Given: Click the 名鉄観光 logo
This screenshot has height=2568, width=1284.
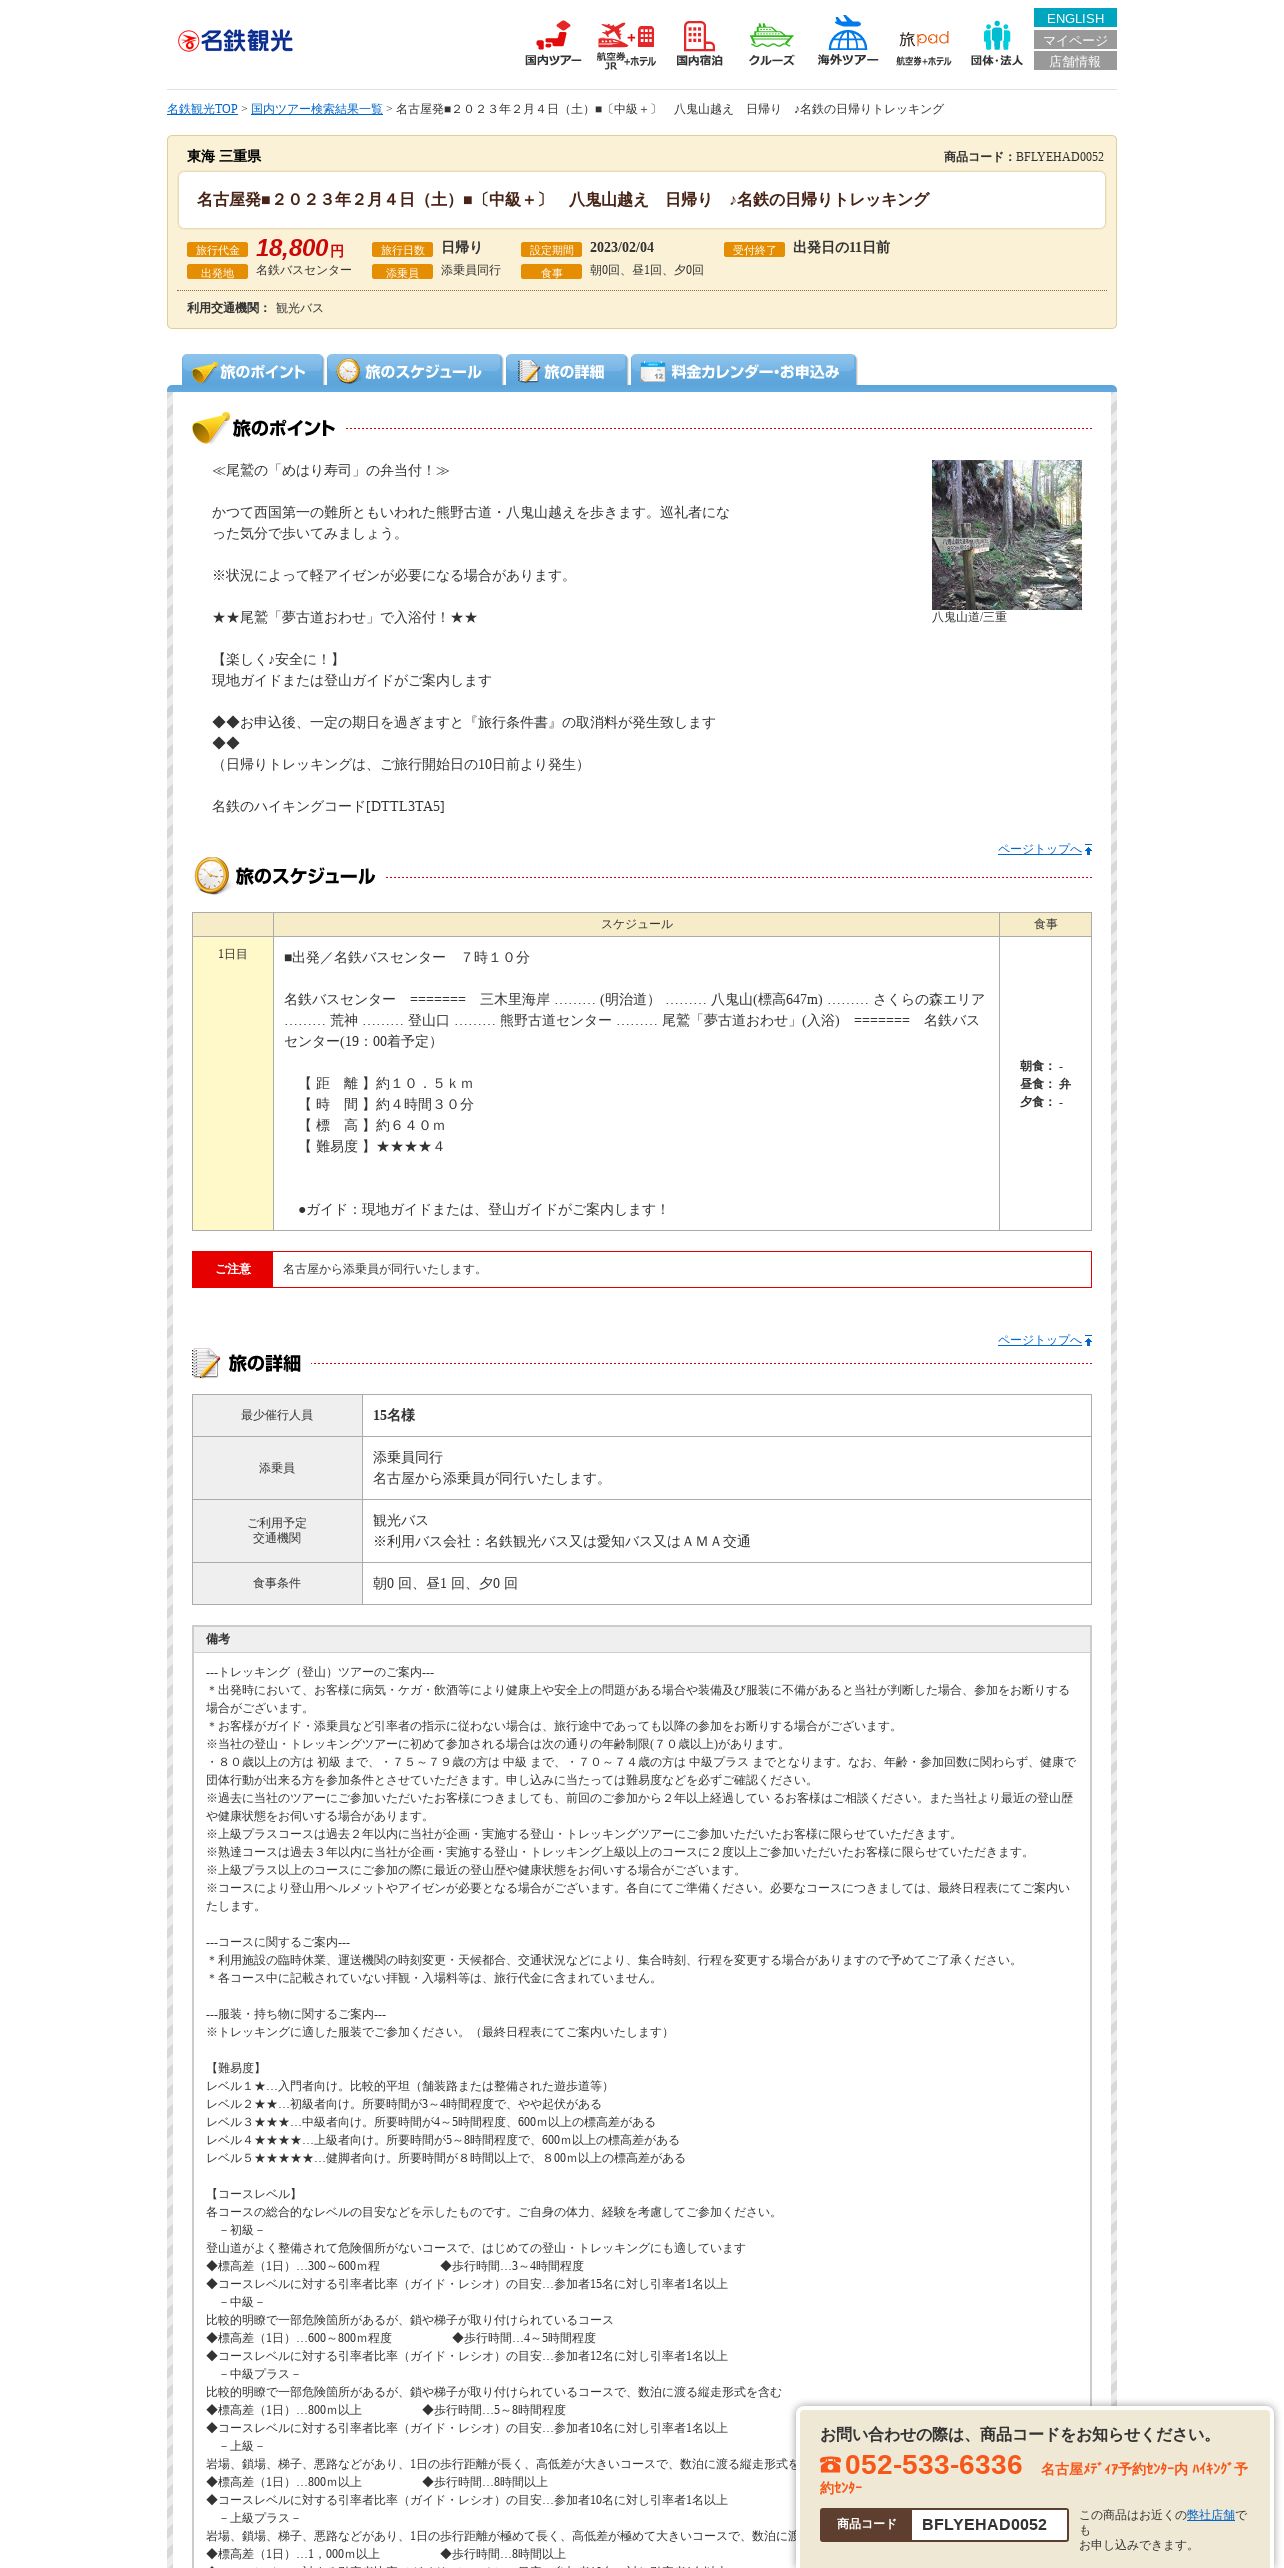Looking at the screenshot, I should [235, 41].
